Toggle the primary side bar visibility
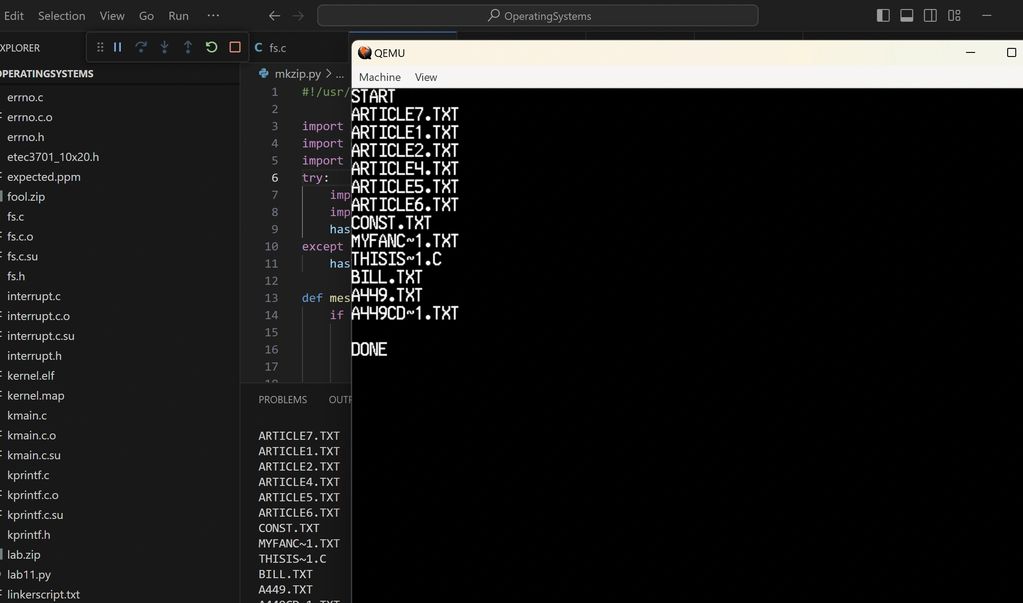The height and width of the screenshot is (603, 1023). point(883,16)
